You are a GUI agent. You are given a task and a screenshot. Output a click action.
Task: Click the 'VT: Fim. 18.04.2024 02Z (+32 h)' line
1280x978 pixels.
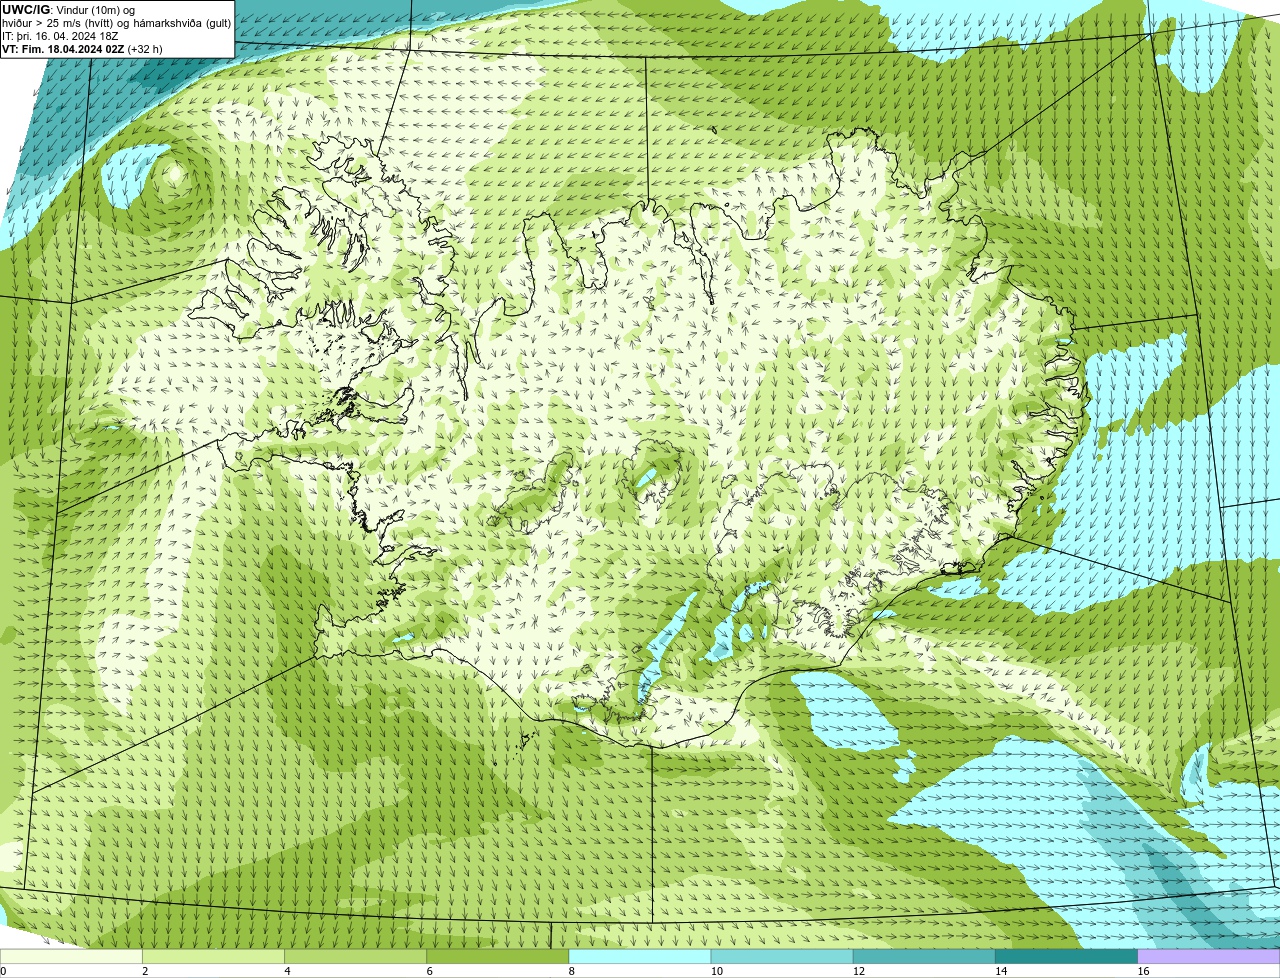click(x=82, y=49)
